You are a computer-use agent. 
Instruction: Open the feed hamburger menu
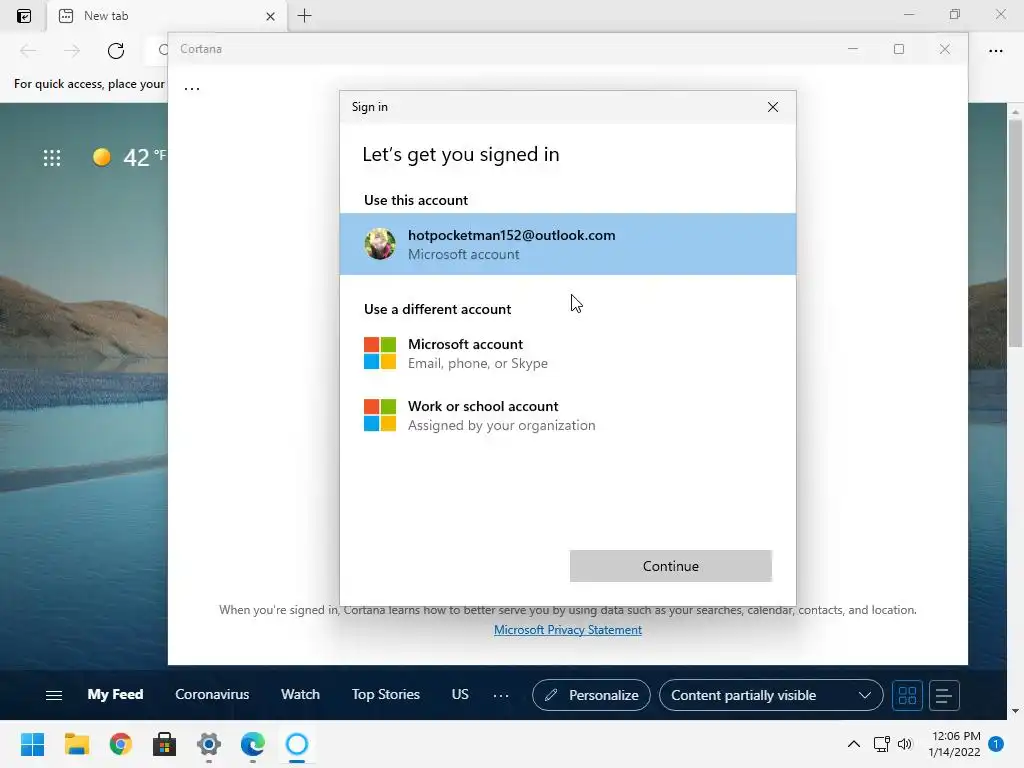tap(54, 696)
